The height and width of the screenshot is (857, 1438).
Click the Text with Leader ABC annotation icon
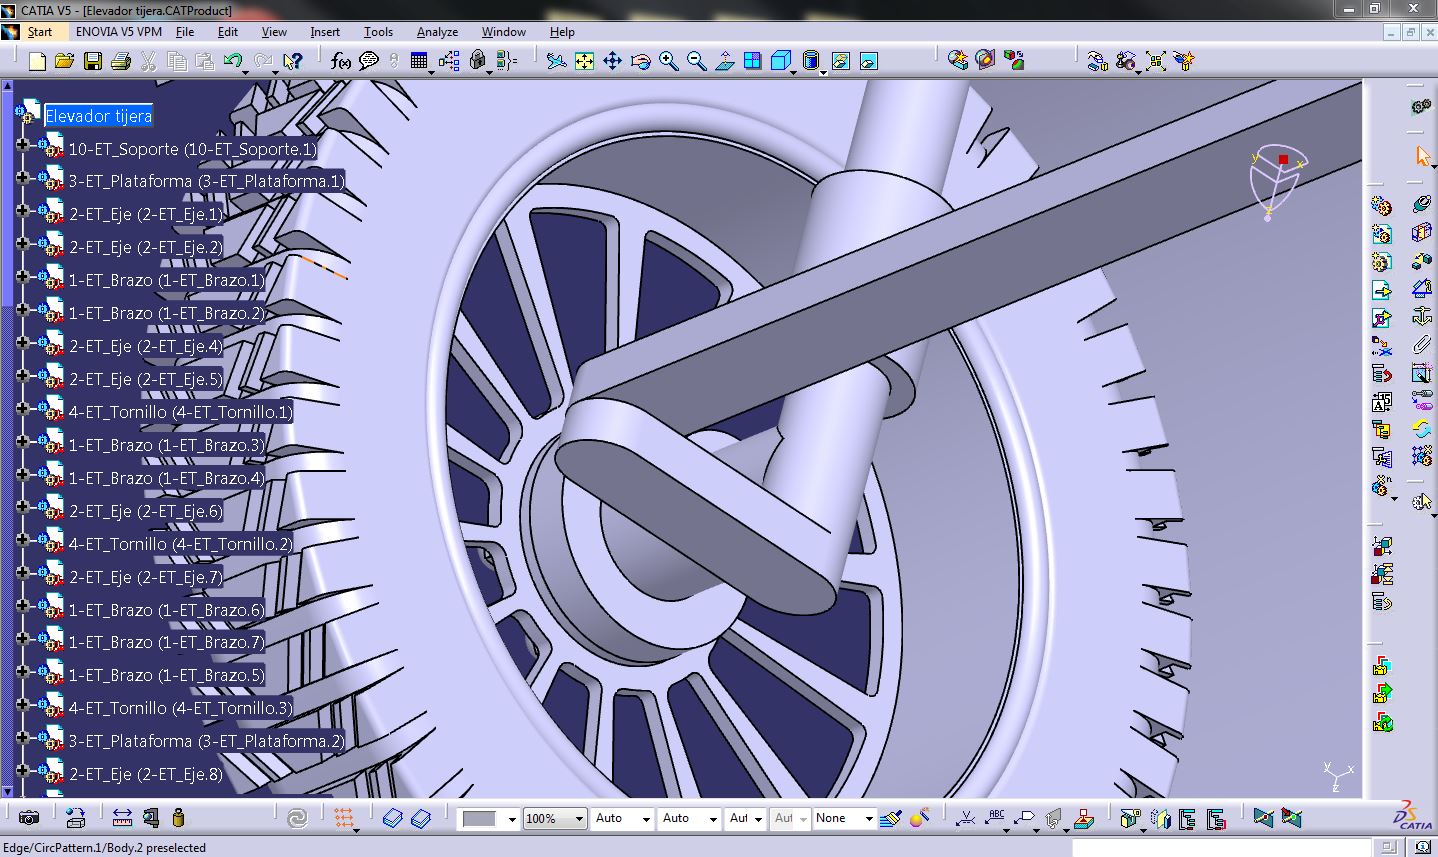(995, 818)
